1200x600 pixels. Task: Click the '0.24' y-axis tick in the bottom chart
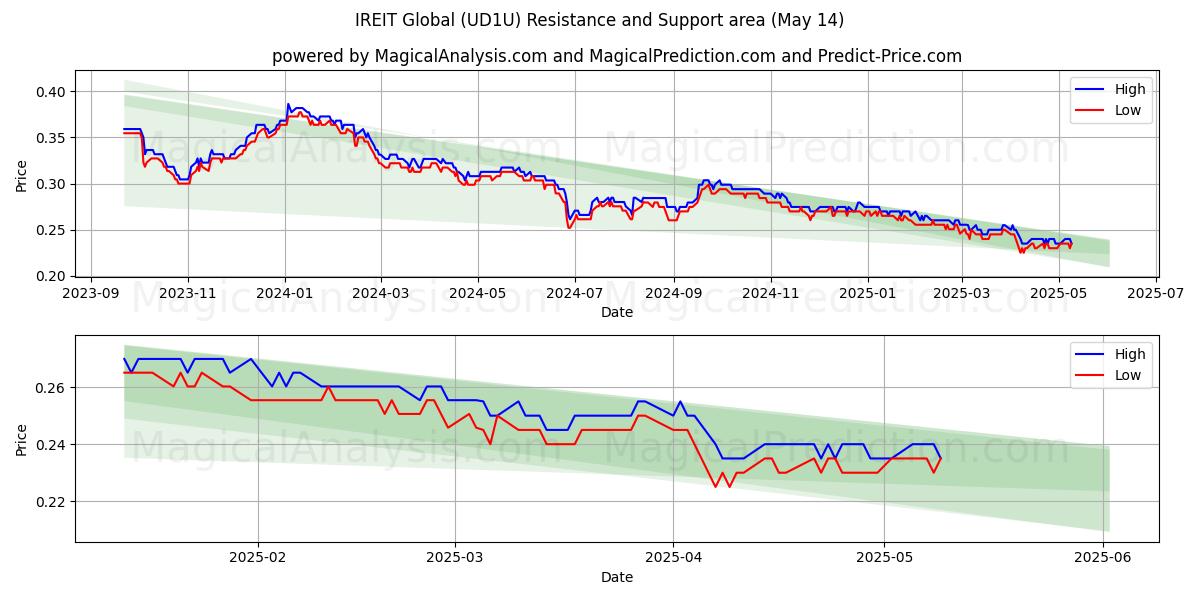click(x=51, y=444)
